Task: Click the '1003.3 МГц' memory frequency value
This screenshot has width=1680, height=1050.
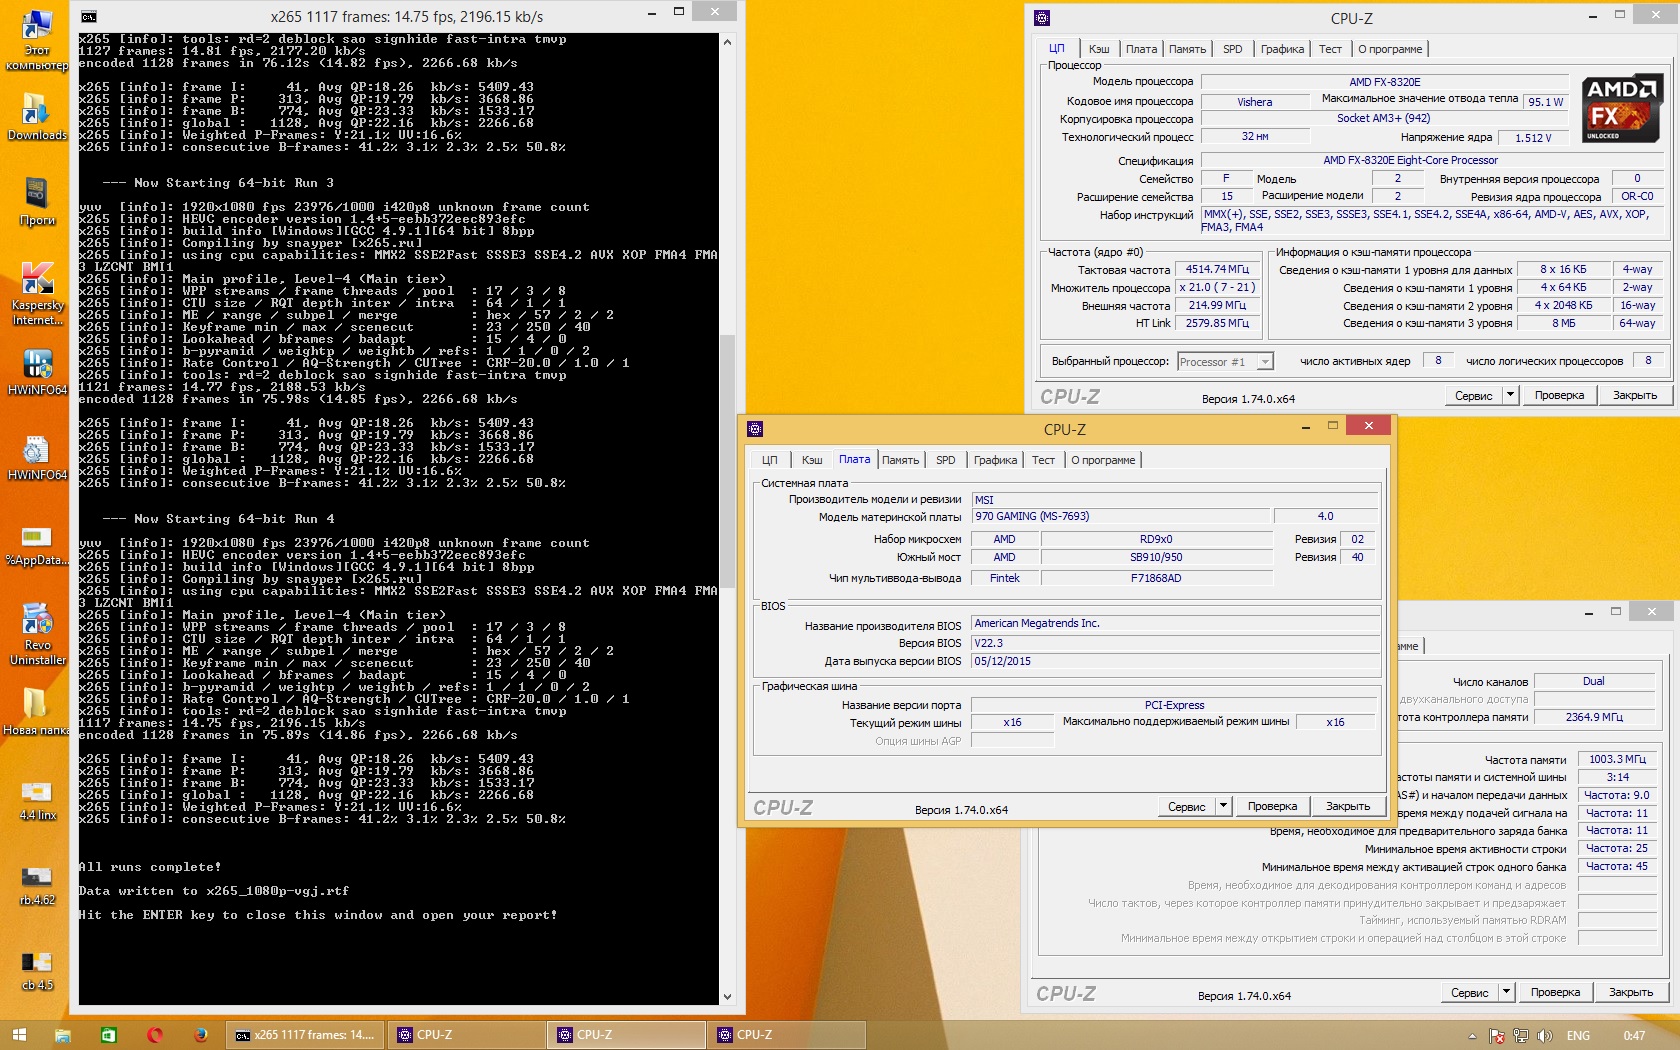Action: tap(1617, 759)
